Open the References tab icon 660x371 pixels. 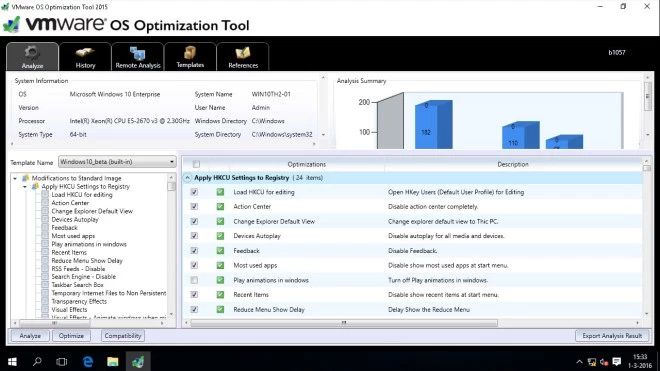point(243,53)
